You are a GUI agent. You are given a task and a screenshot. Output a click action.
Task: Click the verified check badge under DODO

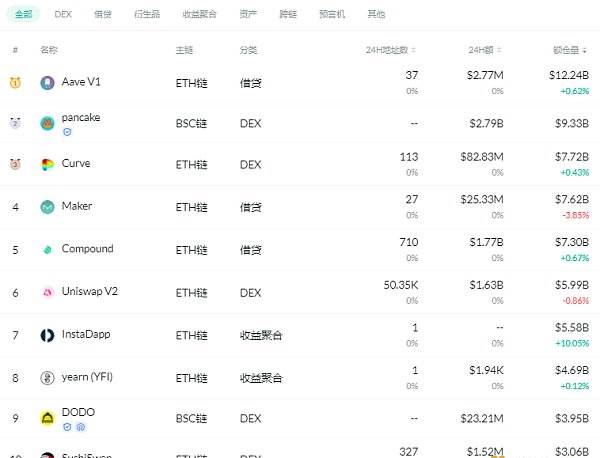point(67,427)
